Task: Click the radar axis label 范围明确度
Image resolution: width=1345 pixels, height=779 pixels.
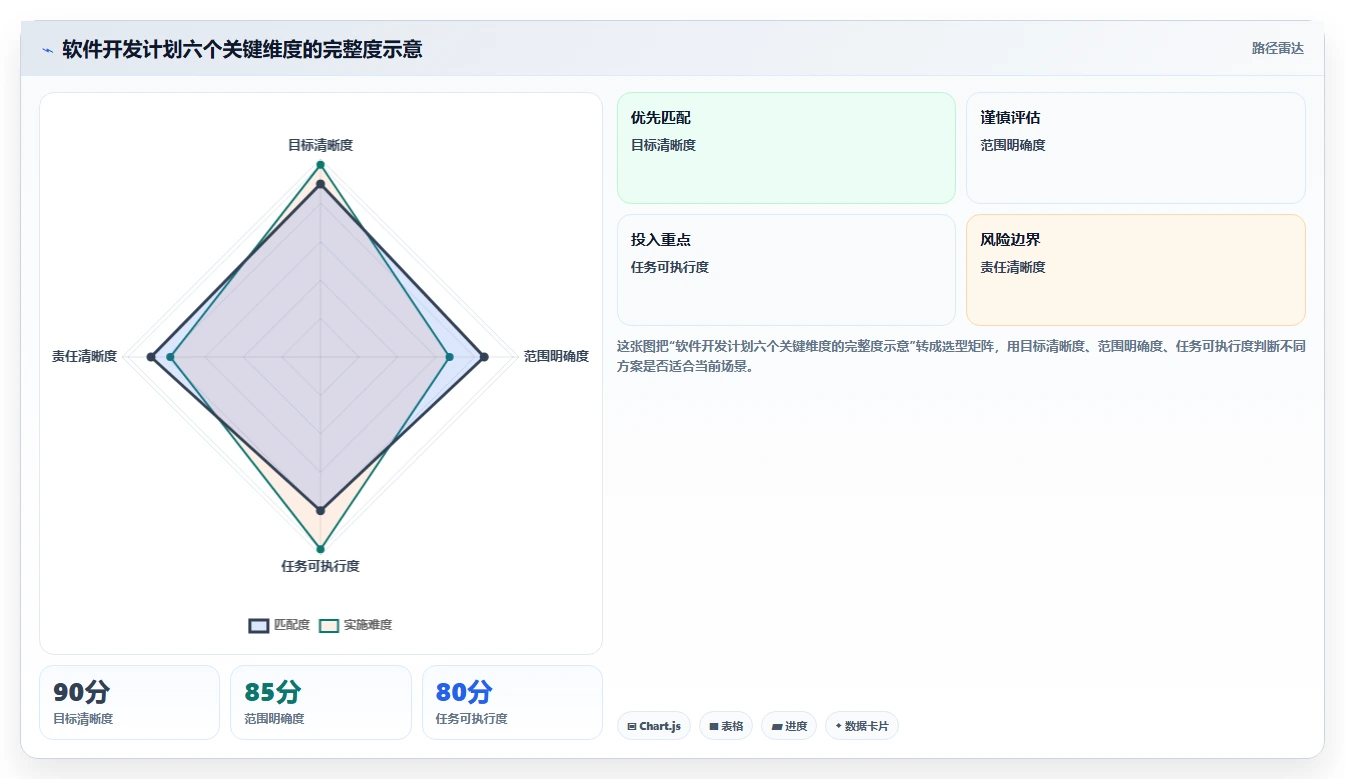Action: pos(556,356)
